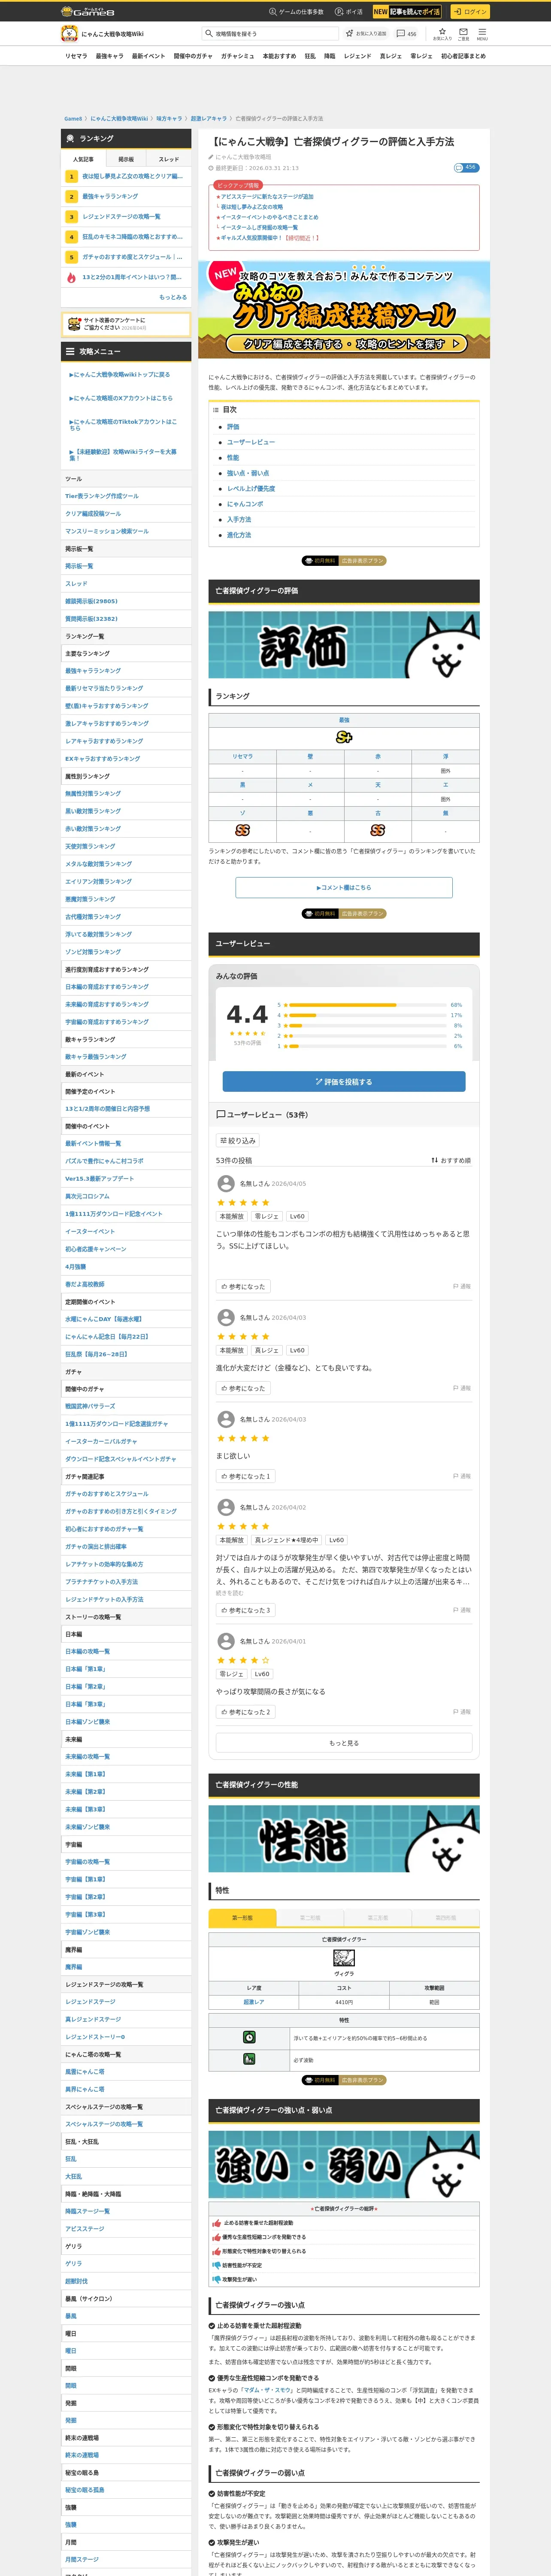
Task: Toggle 参考になった 2 on fifth review
Action: pos(246,1712)
